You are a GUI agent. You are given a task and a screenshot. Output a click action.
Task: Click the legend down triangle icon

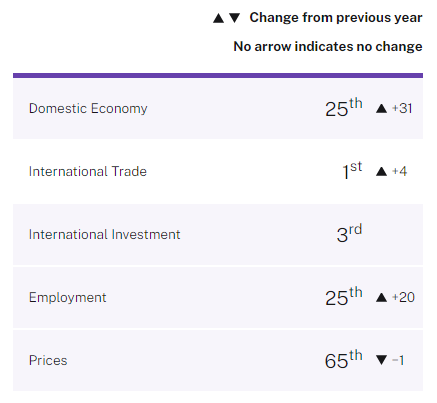pyautogui.click(x=235, y=18)
